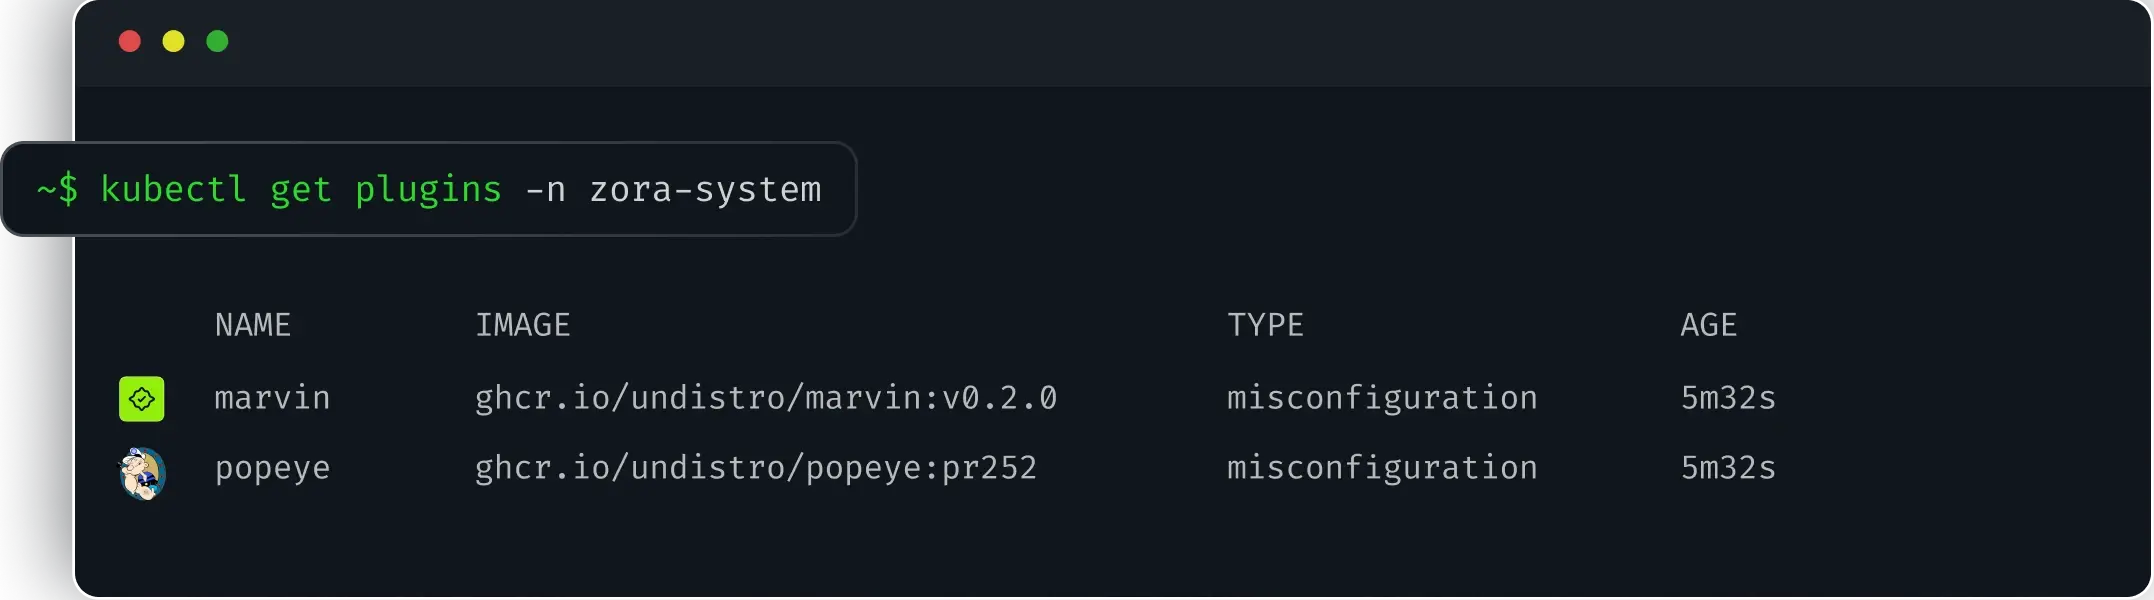Click the popeye:pr252 image path
This screenshot has height=600, width=2154.
pos(755,468)
